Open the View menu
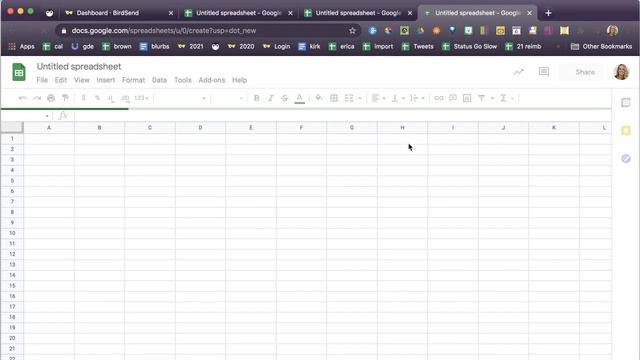The height and width of the screenshot is (360, 640). [82, 80]
